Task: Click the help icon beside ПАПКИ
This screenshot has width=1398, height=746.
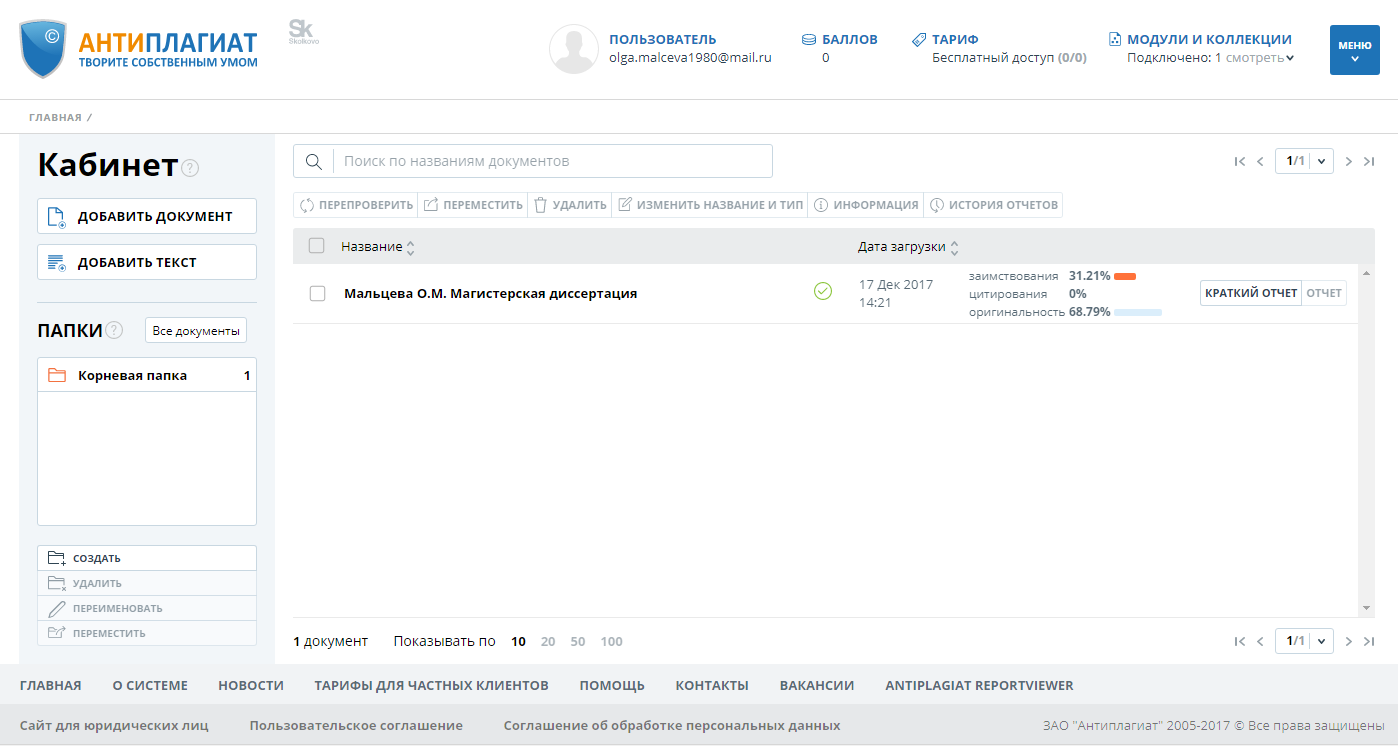Action: 114,331
